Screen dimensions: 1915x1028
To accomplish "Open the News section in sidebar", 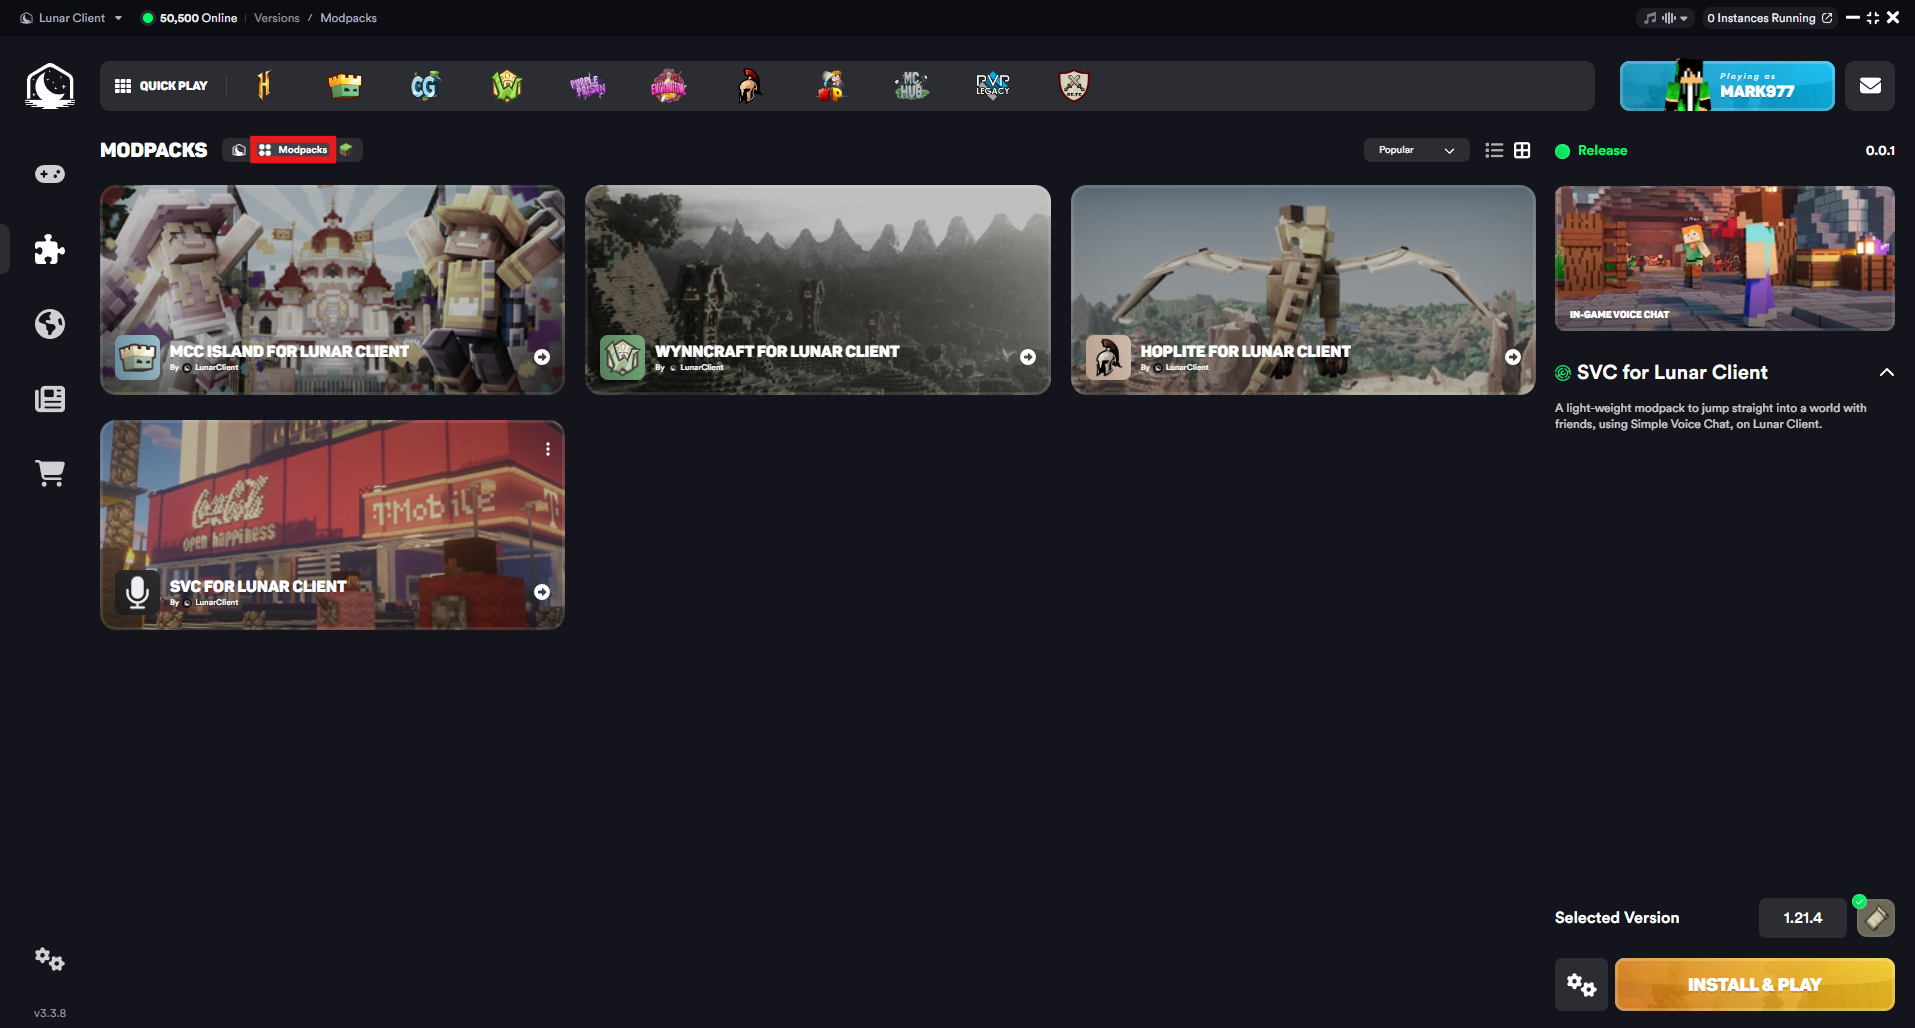I will point(50,399).
